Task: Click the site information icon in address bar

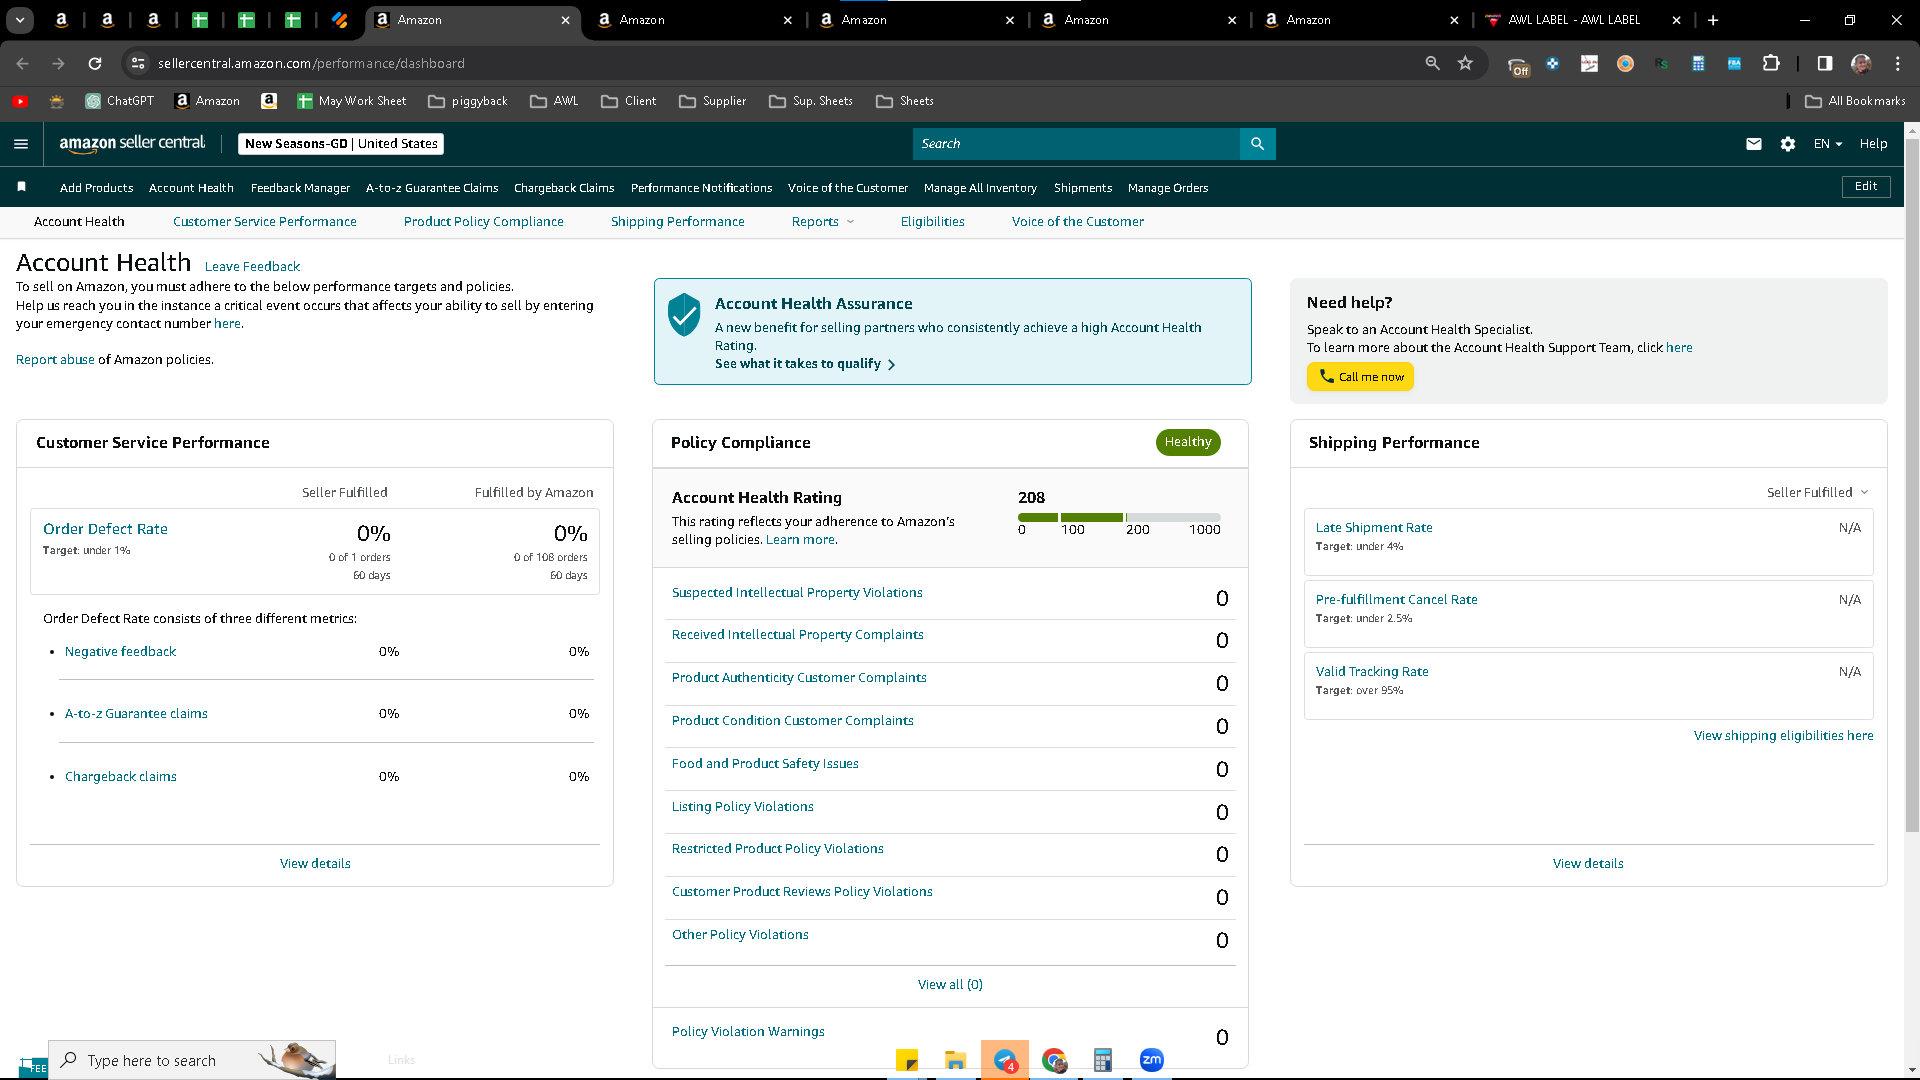Action: [x=138, y=63]
